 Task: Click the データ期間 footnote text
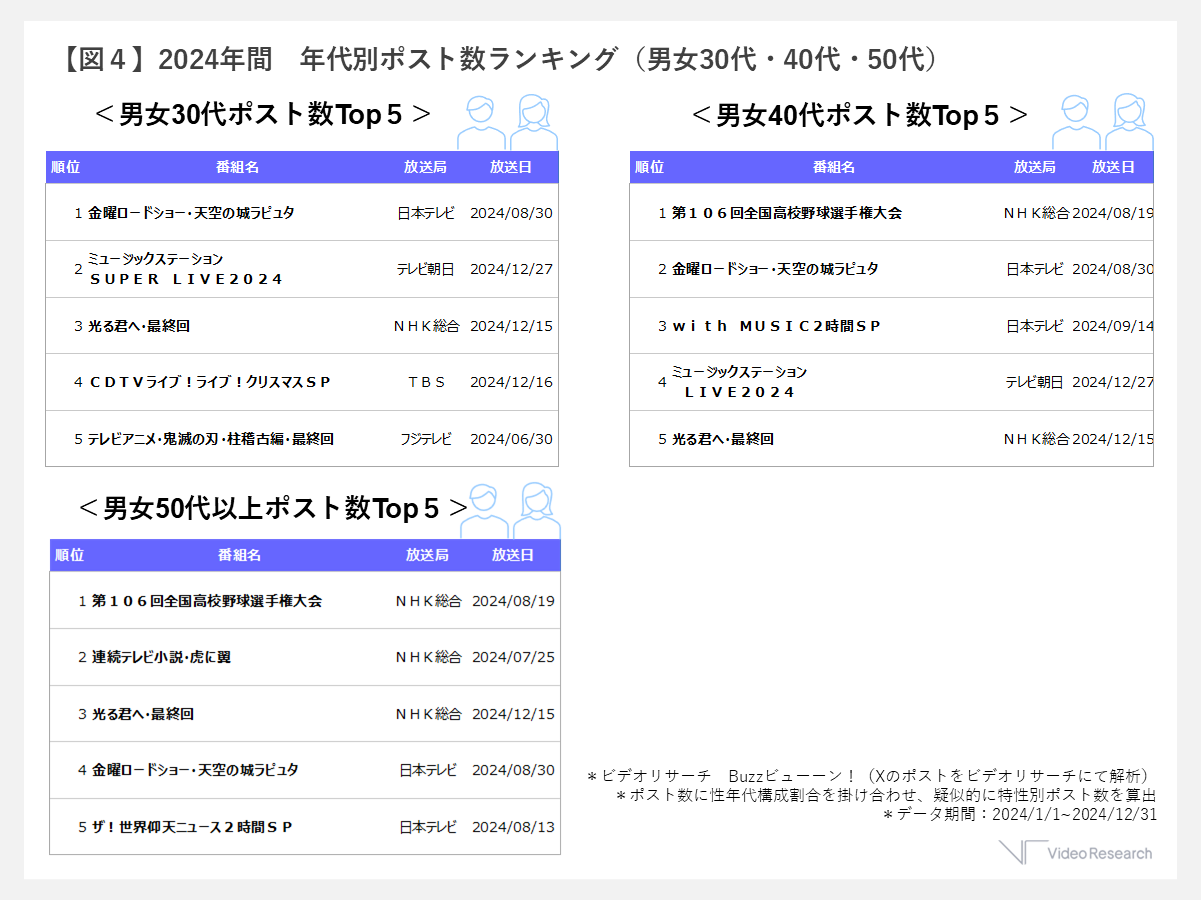click(x=1019, y=814)
